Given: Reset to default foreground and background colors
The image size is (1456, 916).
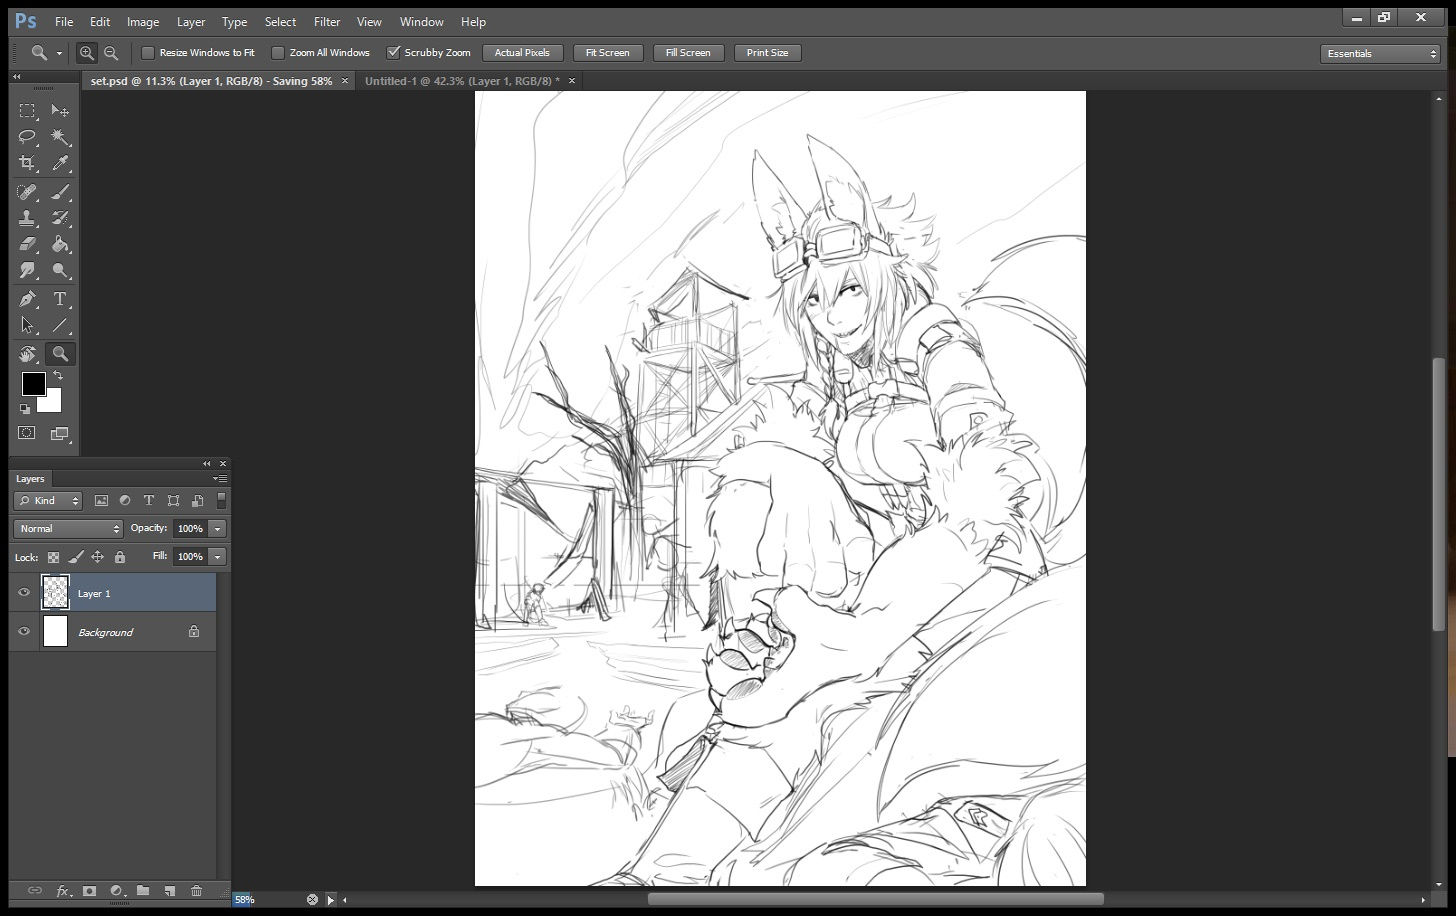Looking at the screenshot, I should pyautogui.click(x=25, y=408).
